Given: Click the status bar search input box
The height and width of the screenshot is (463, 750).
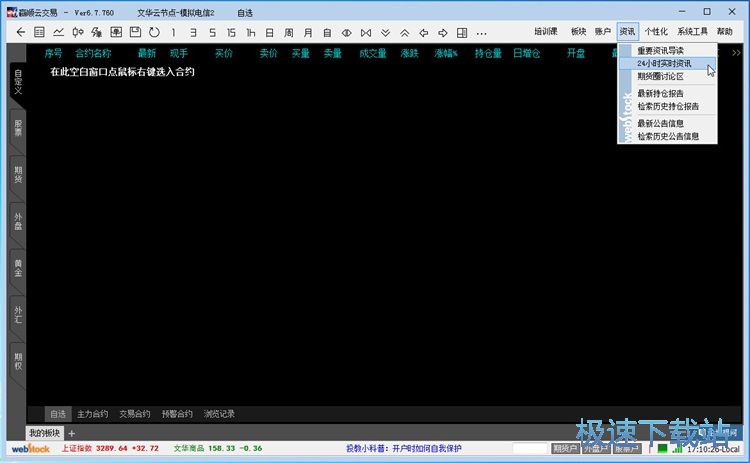Looking at the screenshot, I should point(530,449).
